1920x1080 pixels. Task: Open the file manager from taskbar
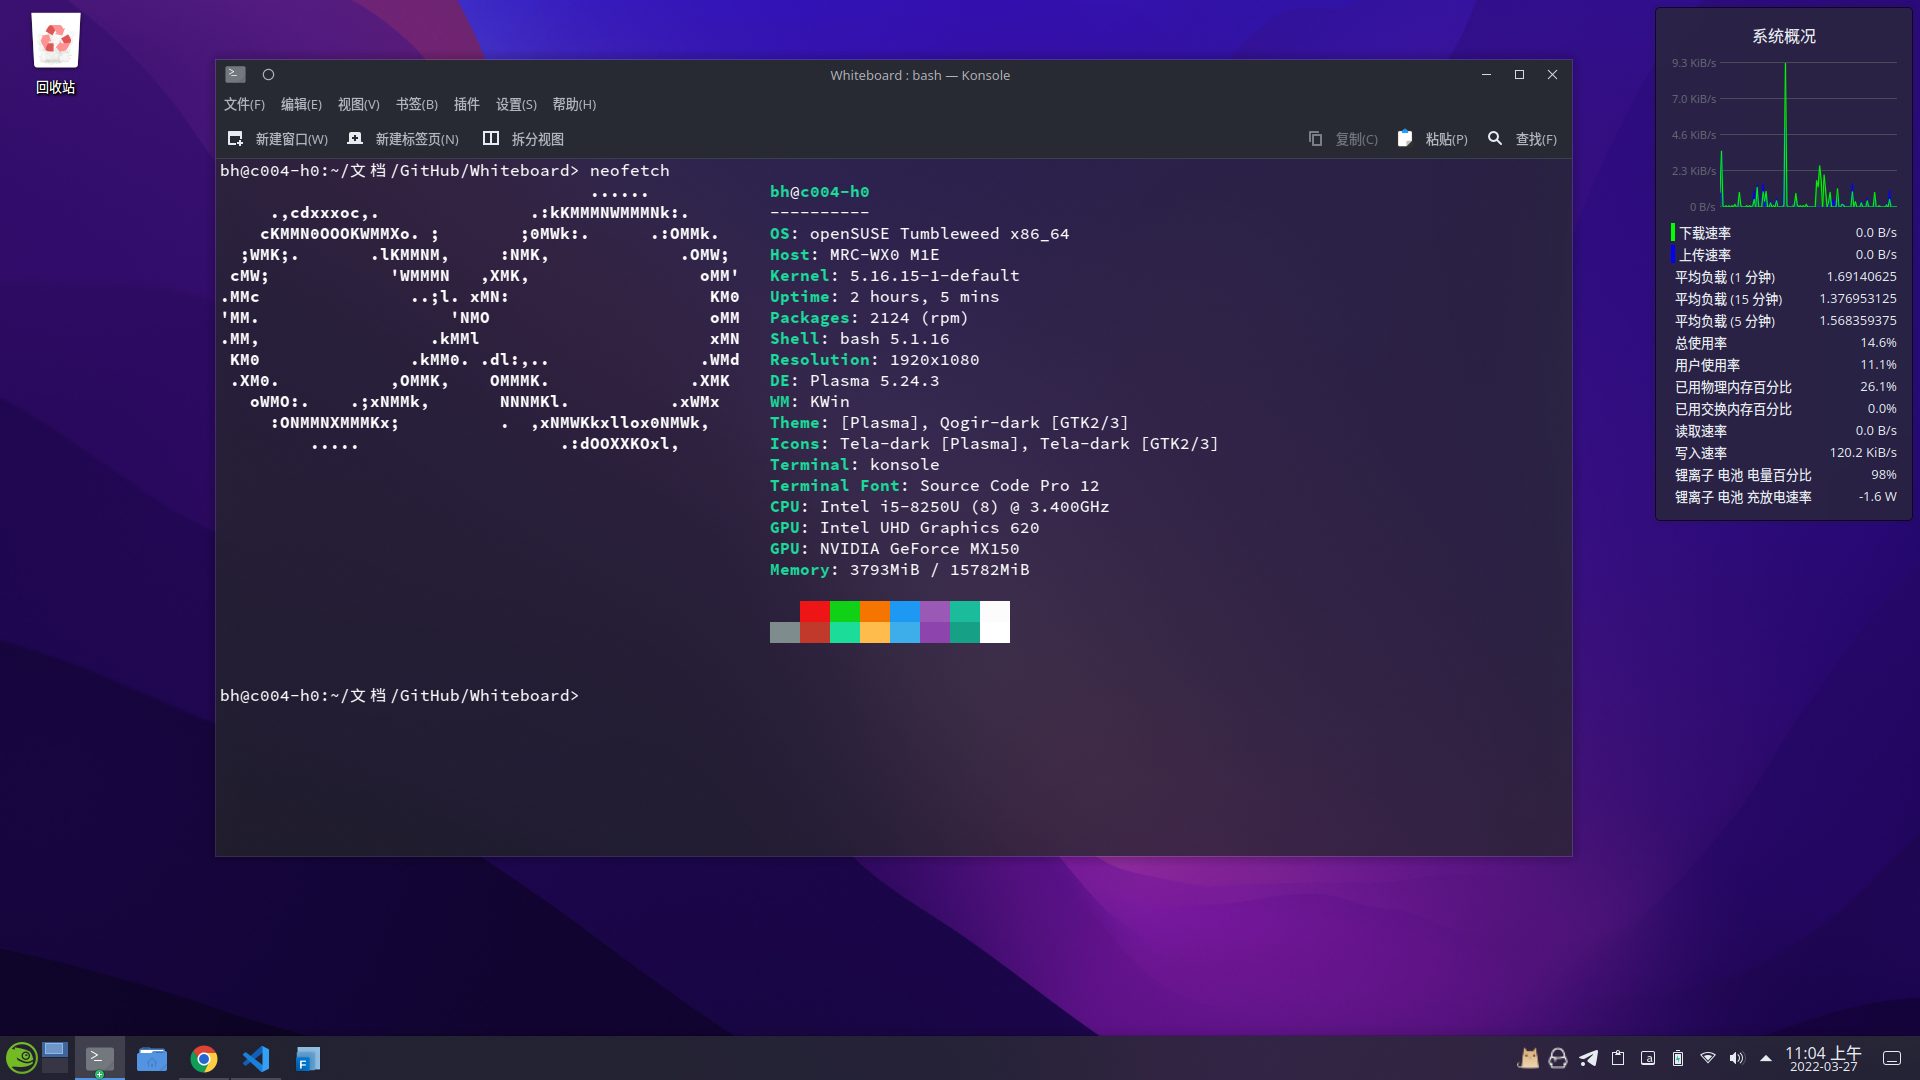[152, 1058]
